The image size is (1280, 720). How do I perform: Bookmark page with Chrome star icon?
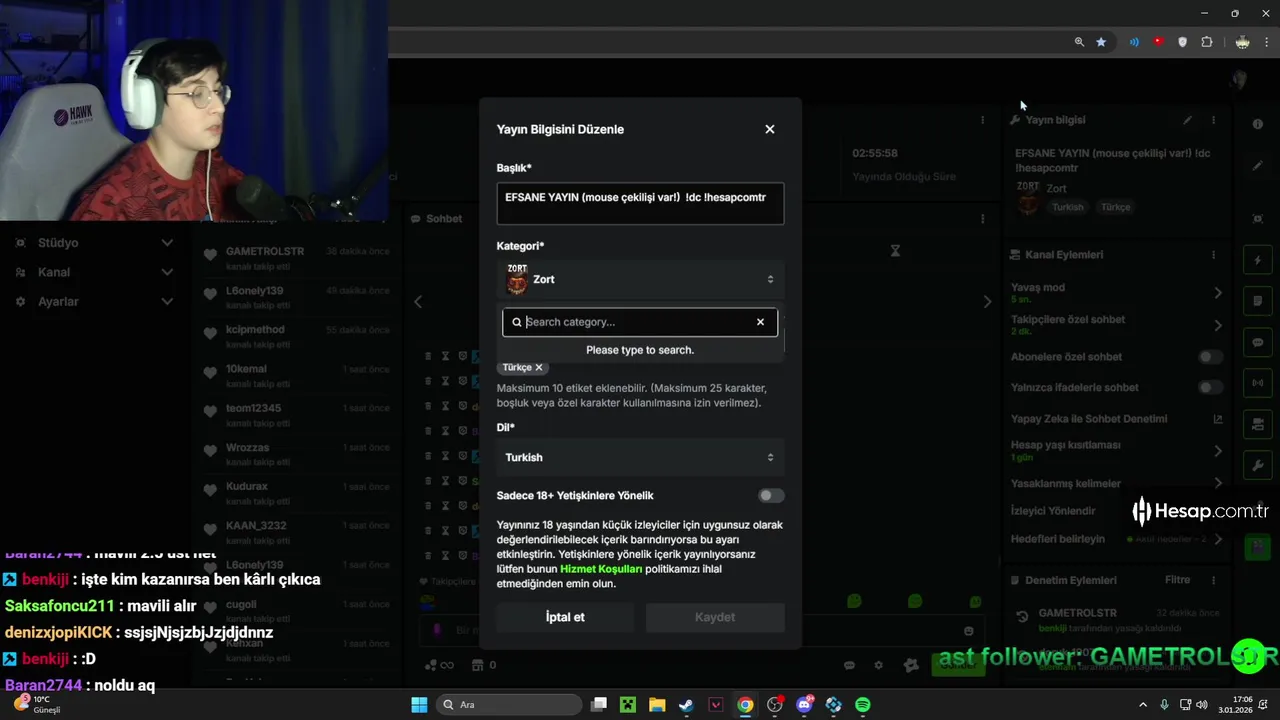click(x=1101, y=42)
